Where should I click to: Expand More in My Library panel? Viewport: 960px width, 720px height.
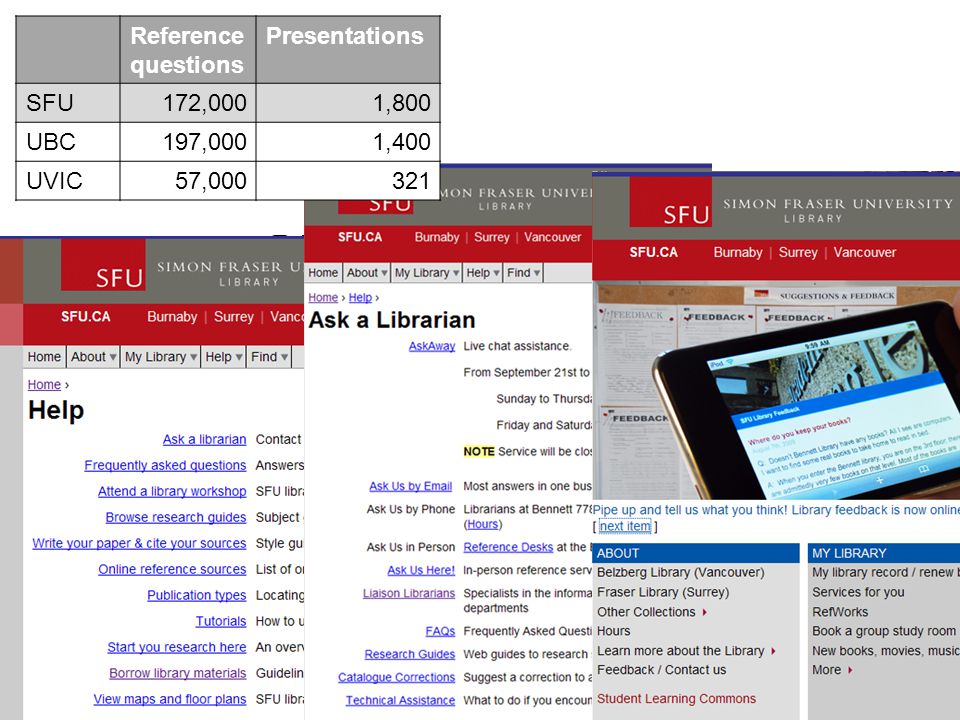tap(832, 670)
